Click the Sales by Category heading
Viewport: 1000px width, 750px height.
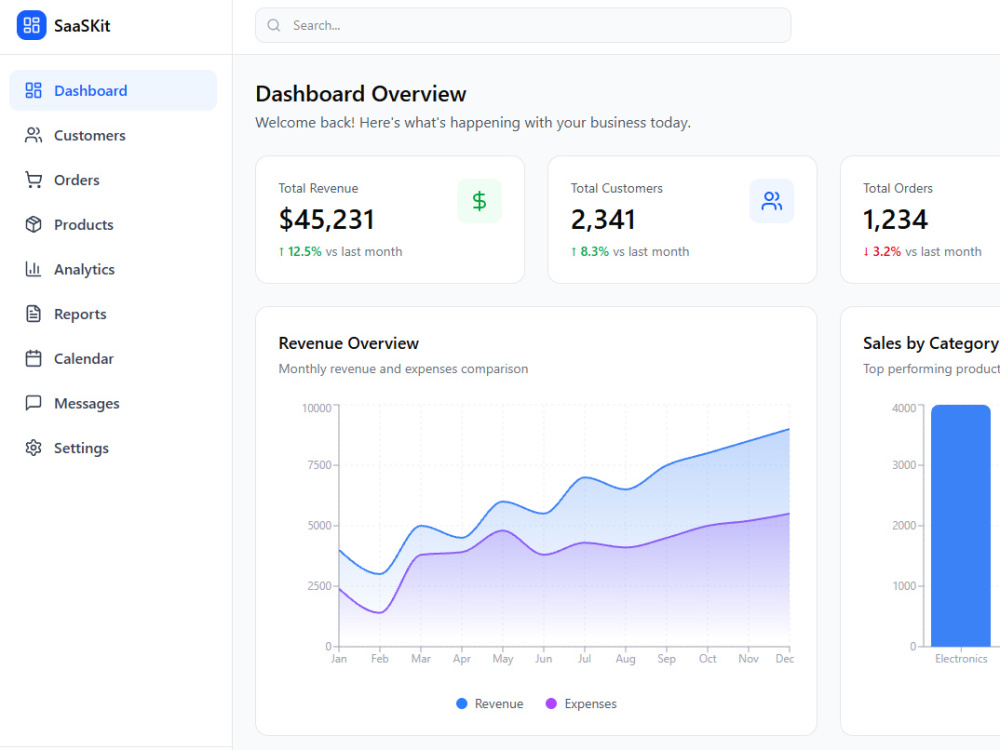[930, 343]
